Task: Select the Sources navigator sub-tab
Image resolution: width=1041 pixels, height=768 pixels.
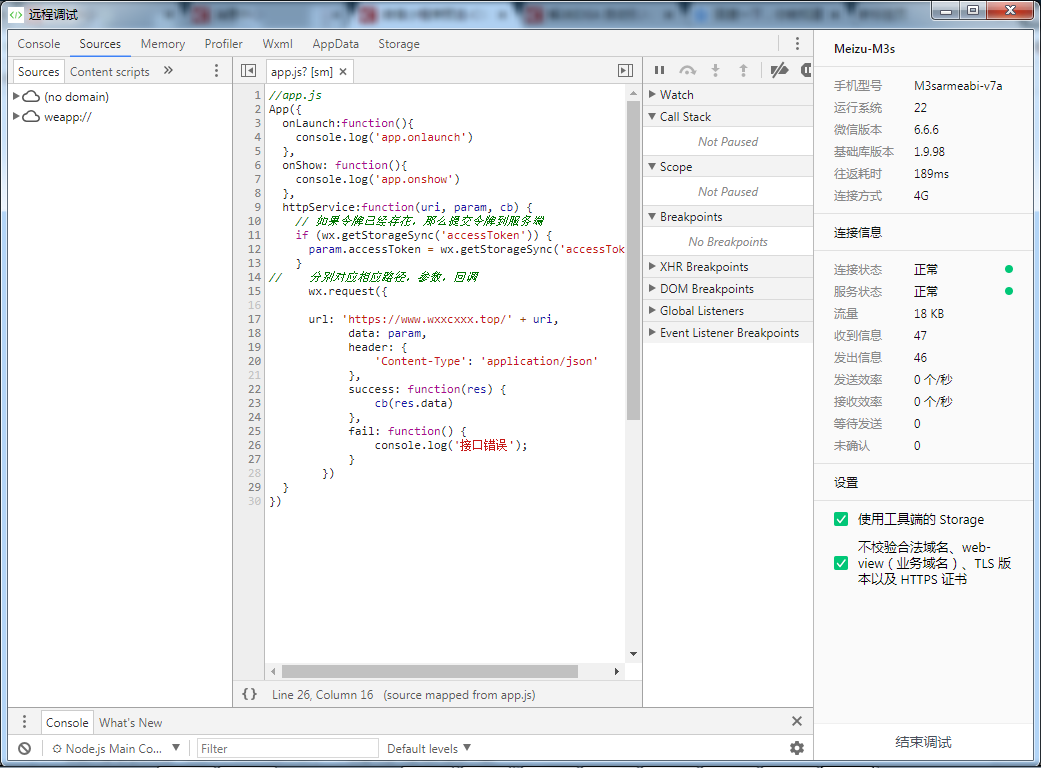Action: [x=39, y=72]
